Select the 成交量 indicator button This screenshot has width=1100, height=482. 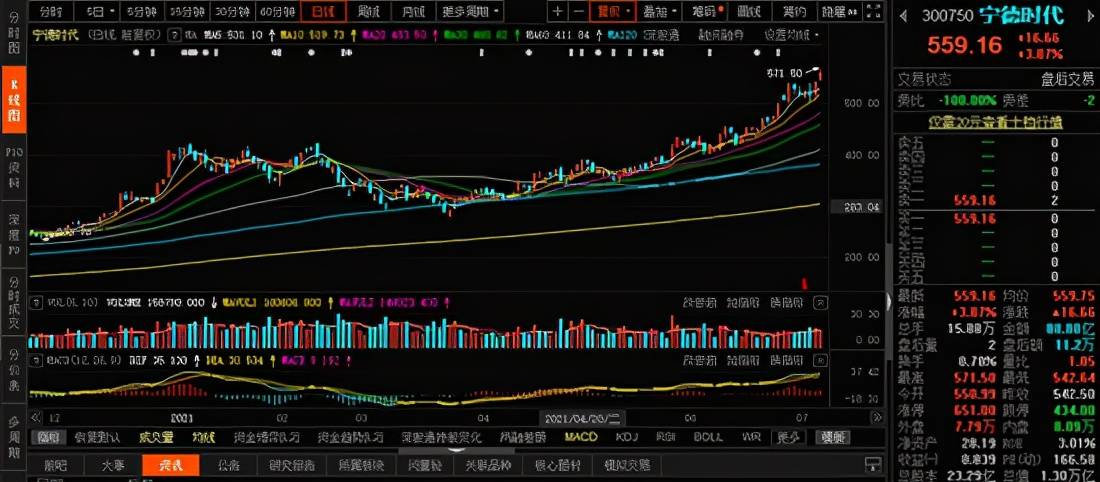click(x=156, y=437)
